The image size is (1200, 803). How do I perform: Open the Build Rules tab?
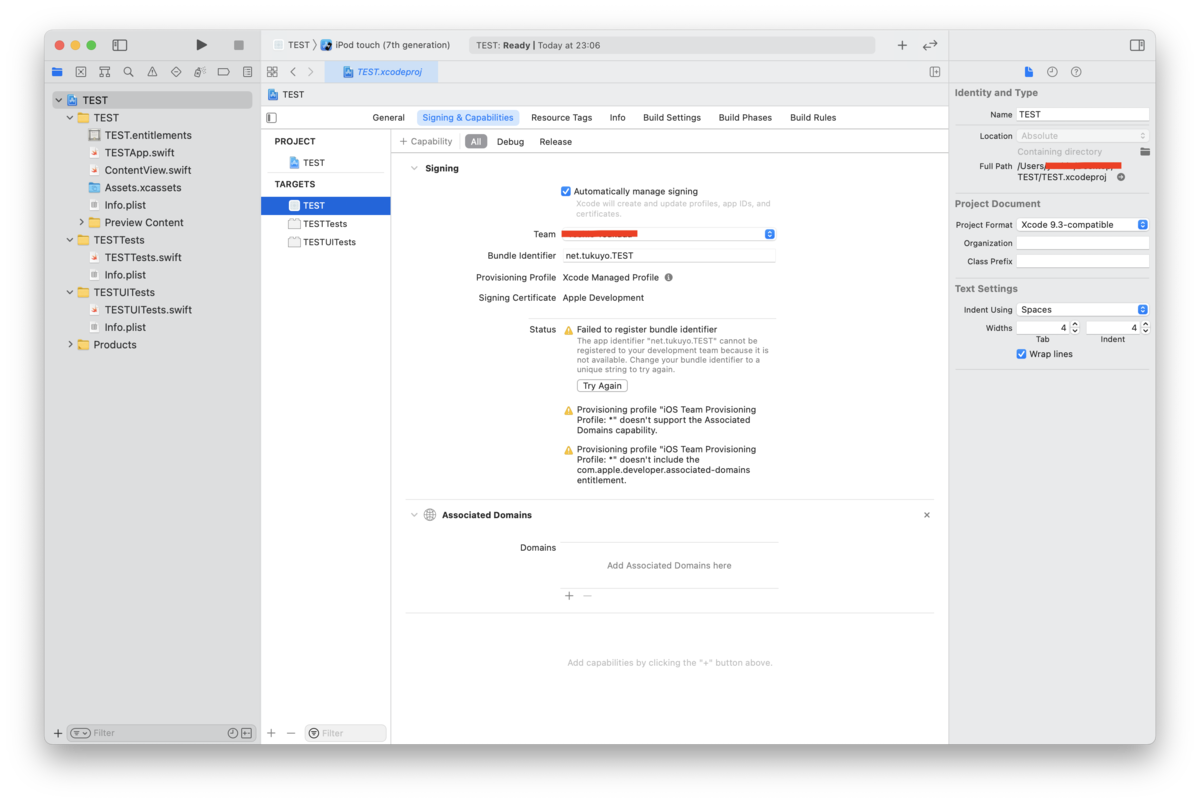[x=813, y=118]
